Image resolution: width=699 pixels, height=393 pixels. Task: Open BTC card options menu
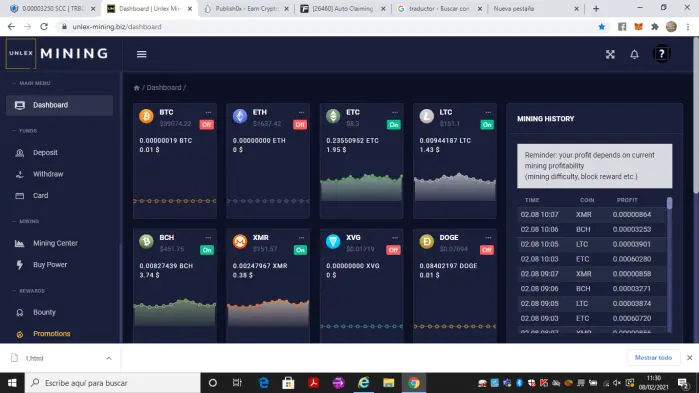(x=208, y=112)
